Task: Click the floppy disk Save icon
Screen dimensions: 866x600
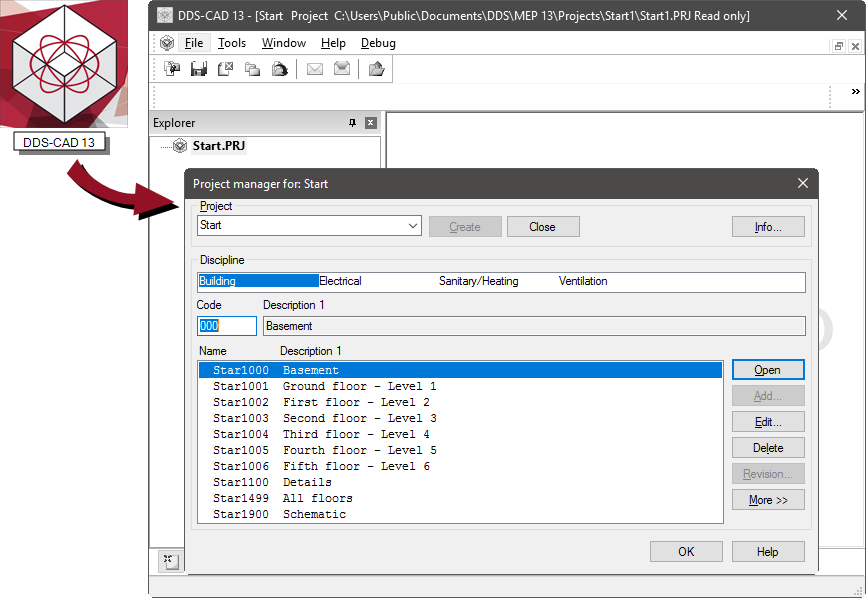Action: [x=199, y=69]
